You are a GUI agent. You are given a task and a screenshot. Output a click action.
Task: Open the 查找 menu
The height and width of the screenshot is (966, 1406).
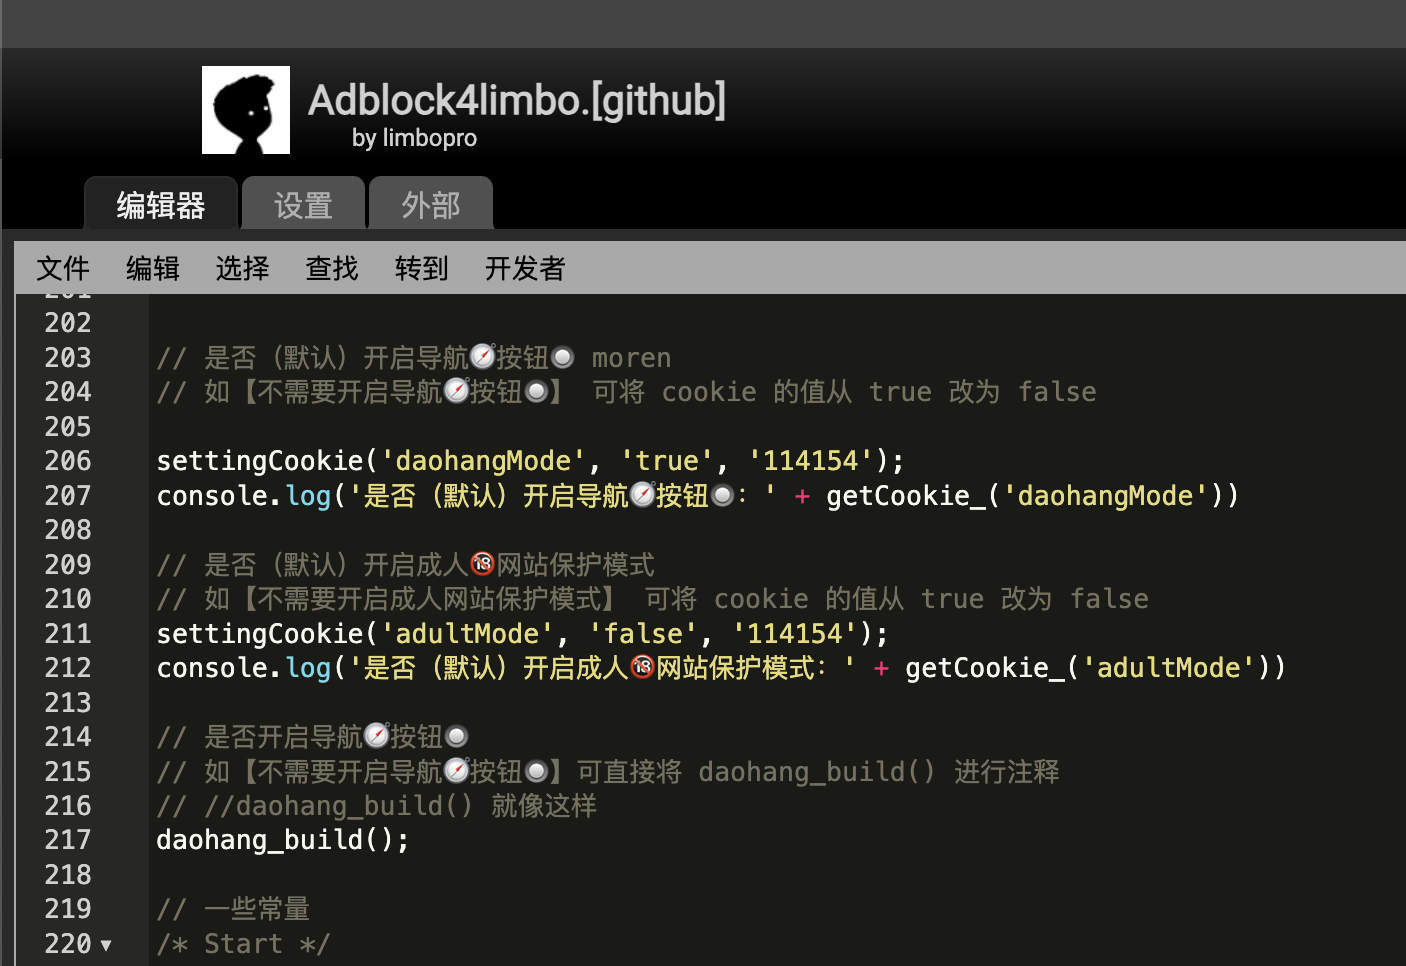pos(332,268)
